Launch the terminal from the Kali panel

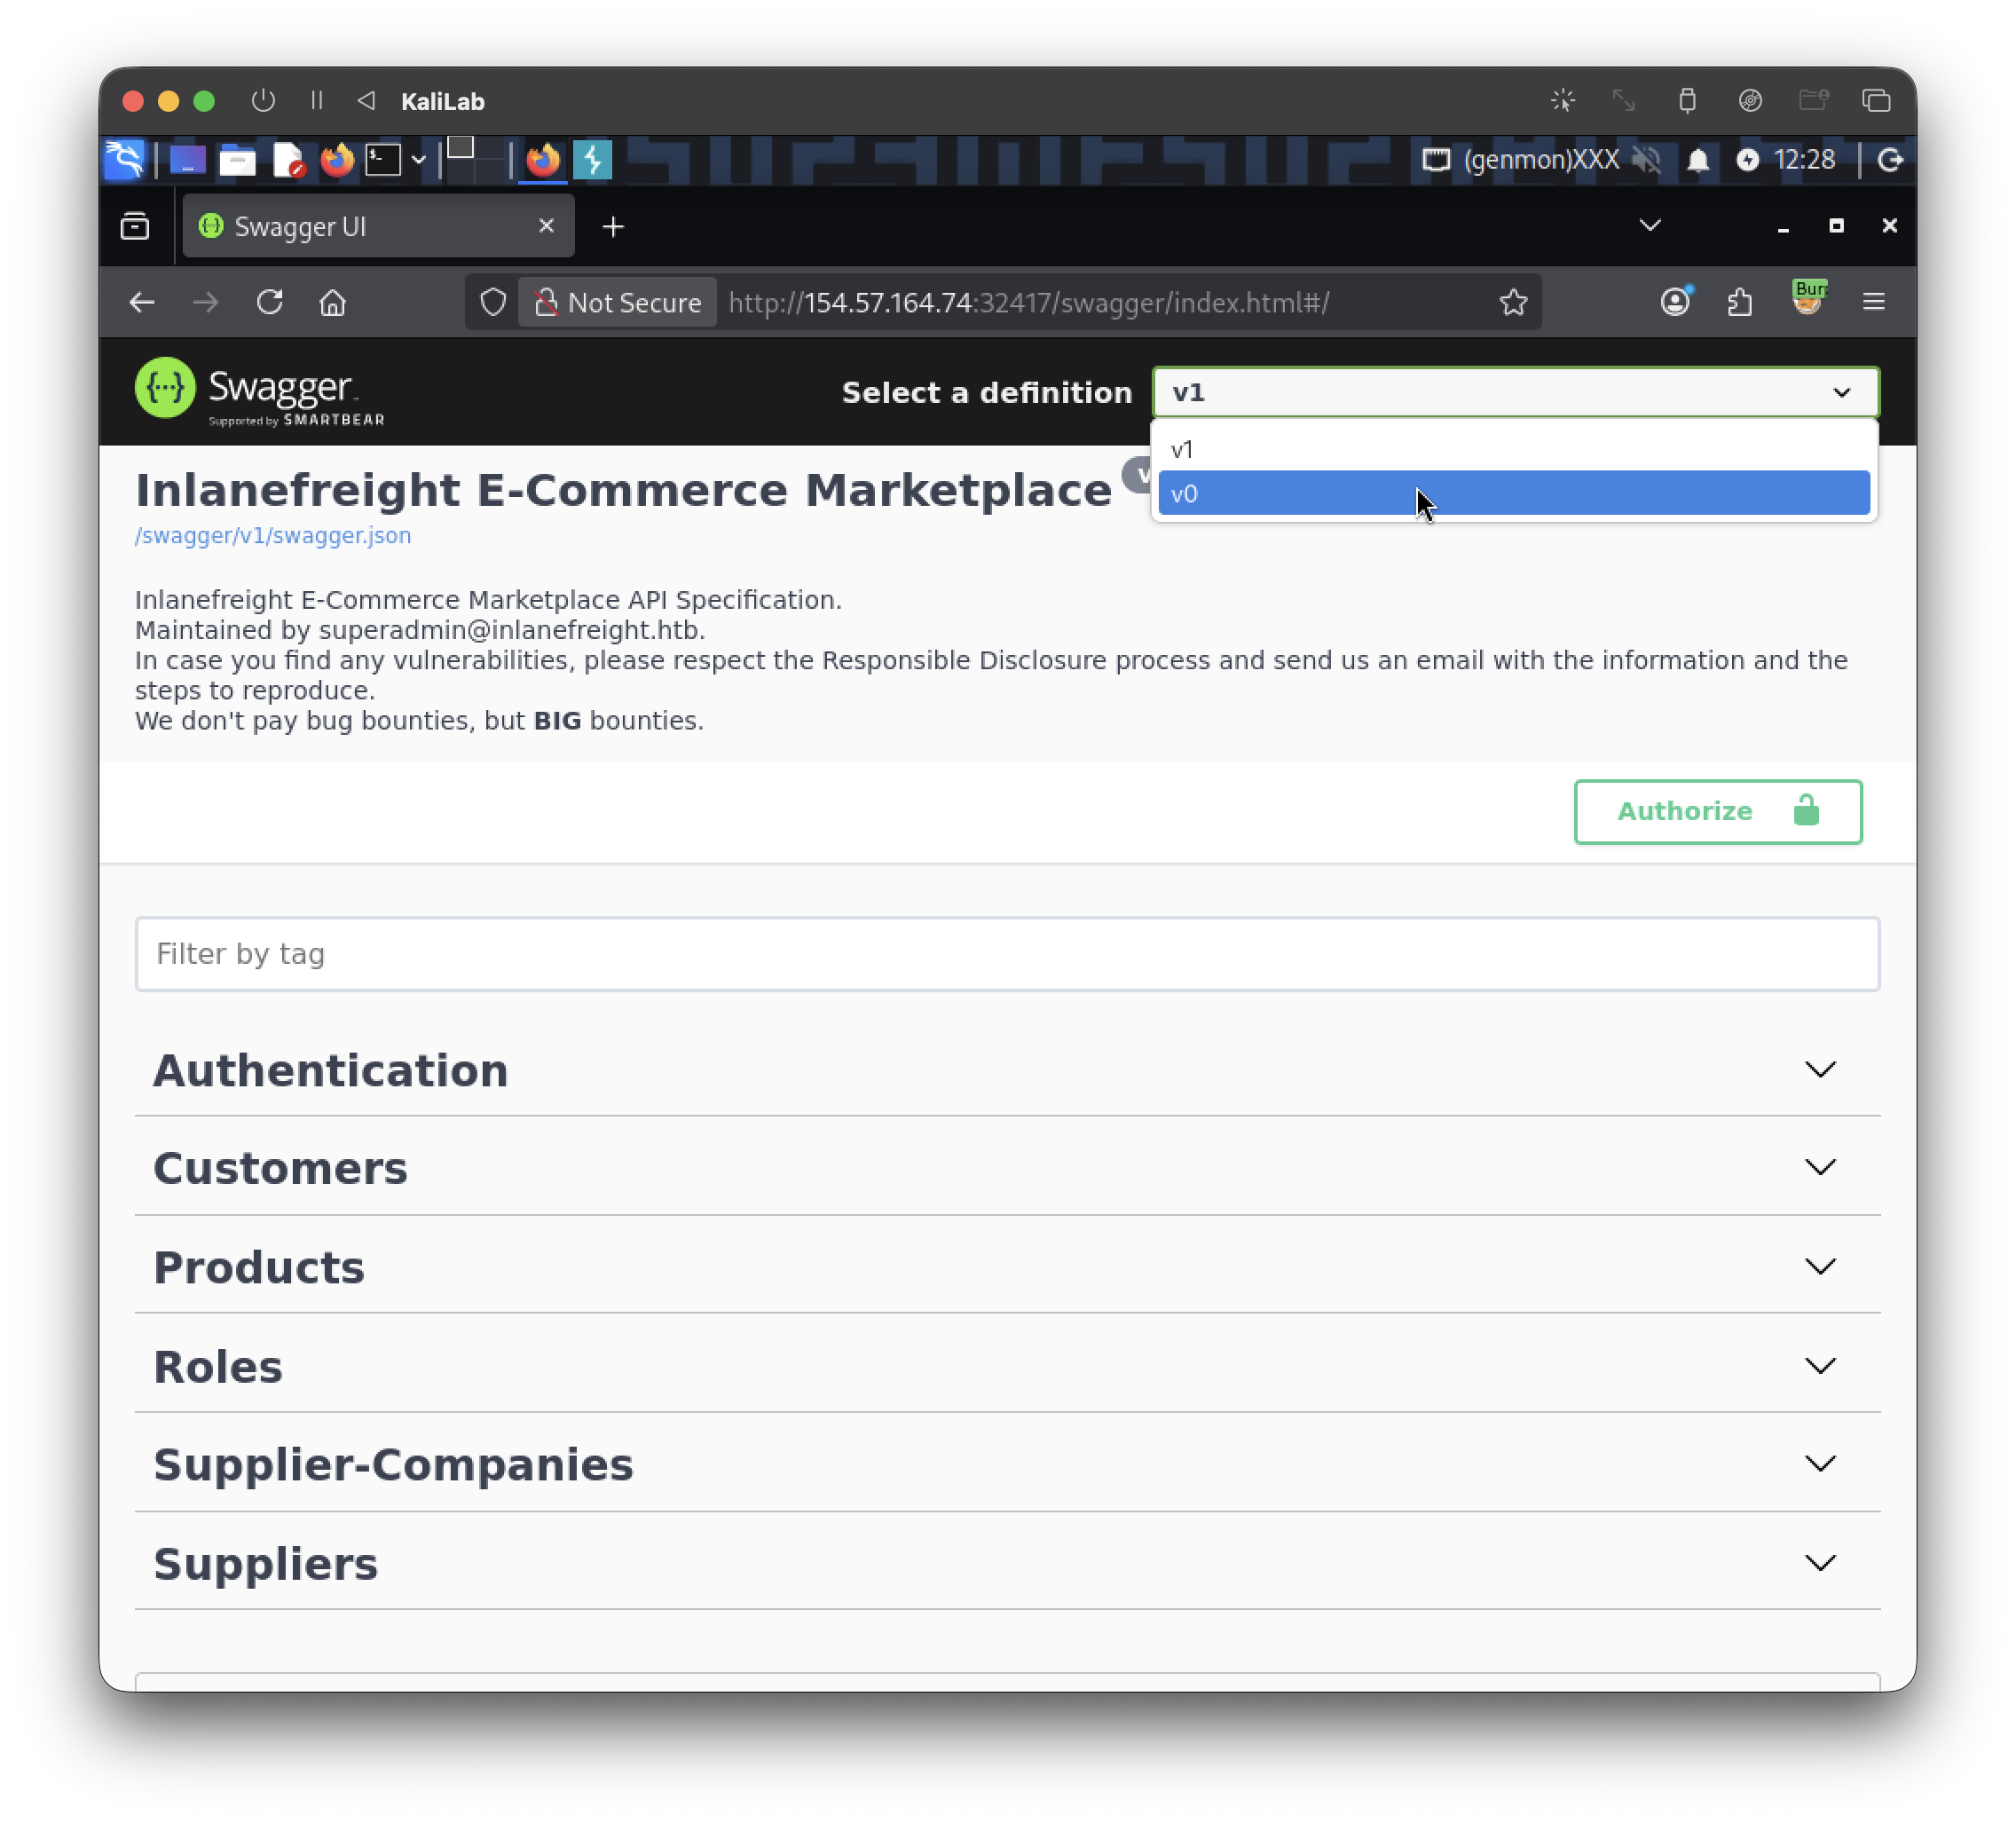point(382,159)
